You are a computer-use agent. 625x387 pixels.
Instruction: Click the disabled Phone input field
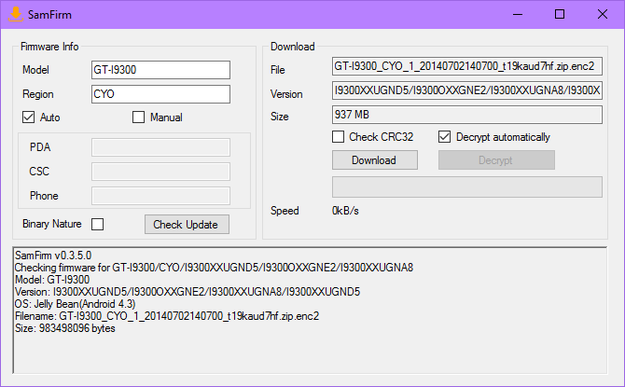point(161,196)
